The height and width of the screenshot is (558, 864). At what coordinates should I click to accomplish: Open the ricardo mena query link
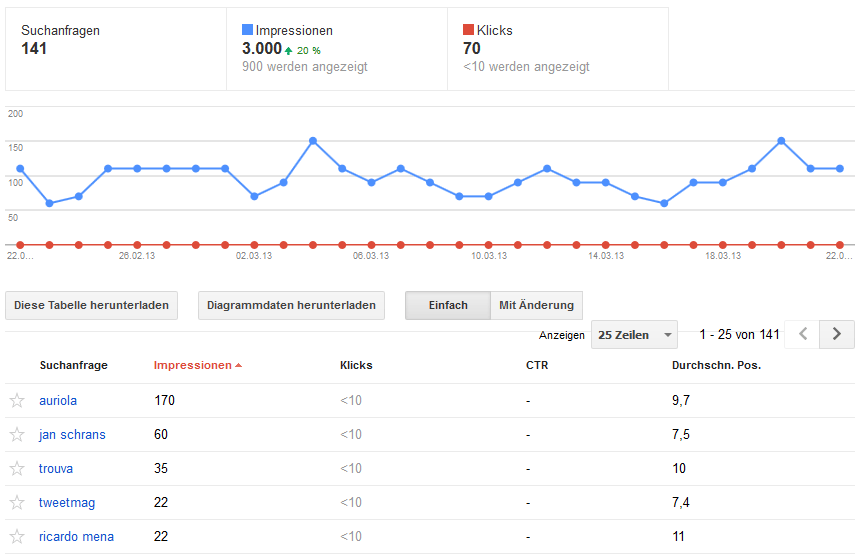tap(76, 537)
